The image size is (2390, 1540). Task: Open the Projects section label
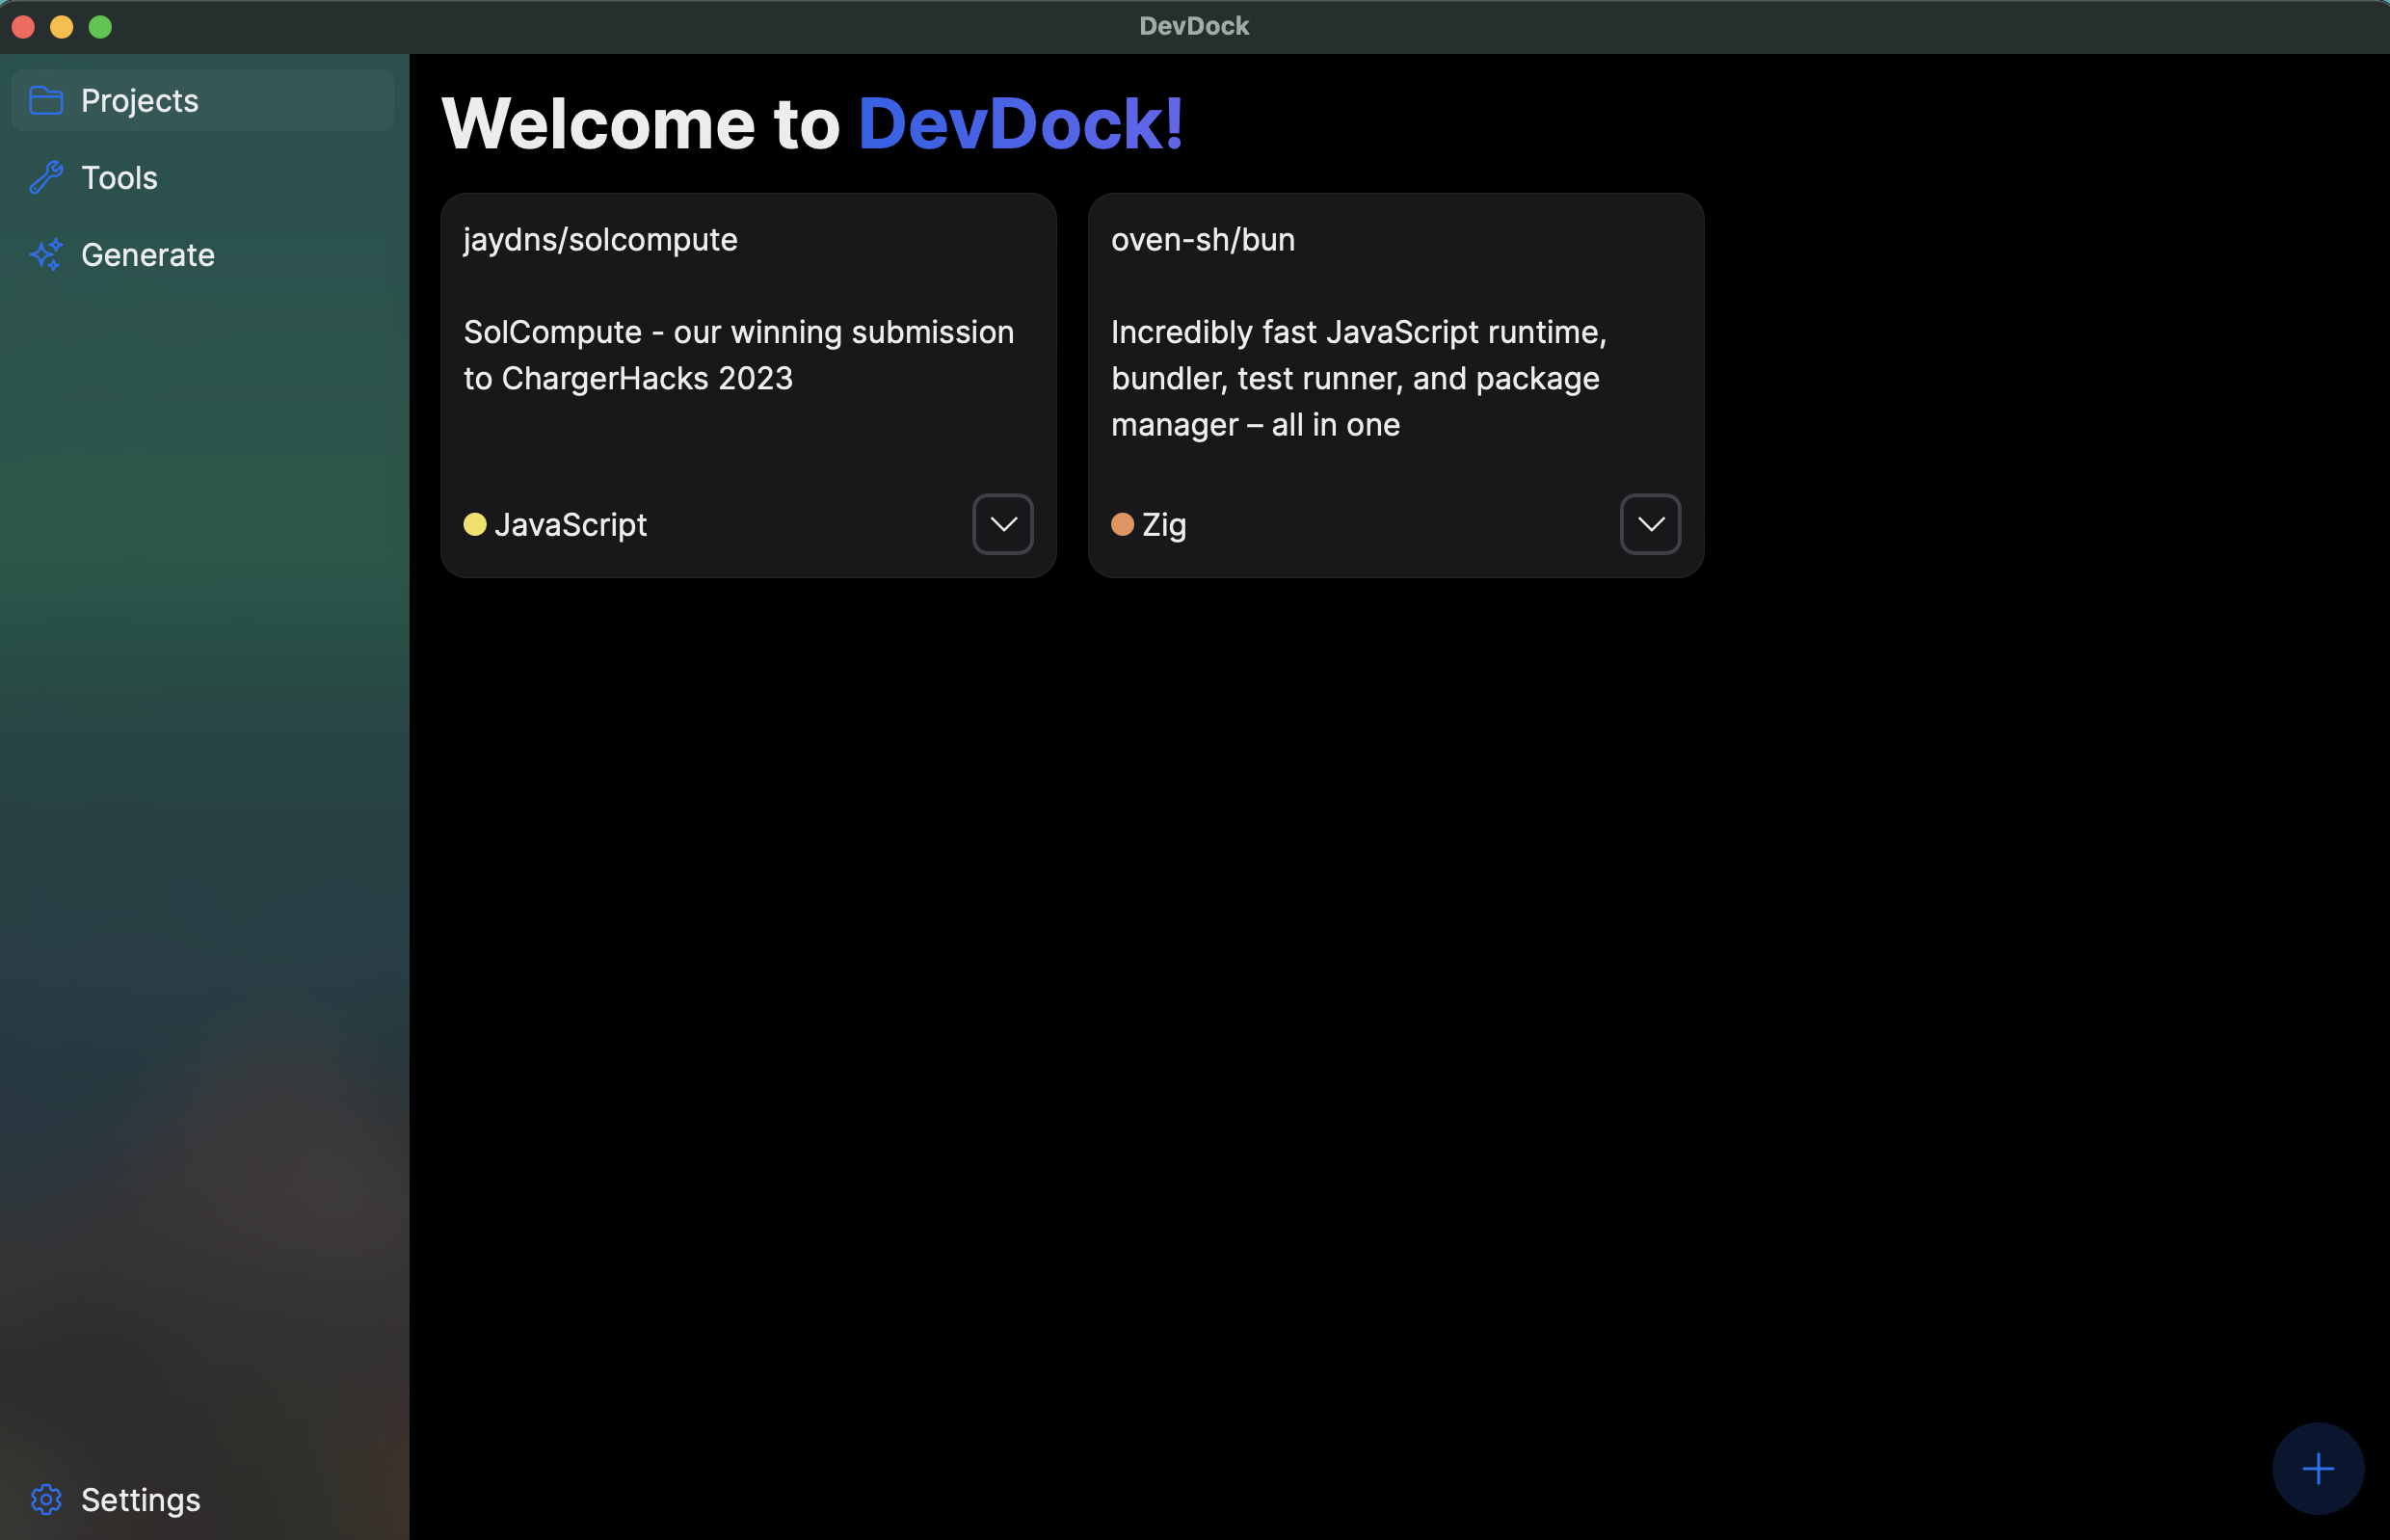140,101
